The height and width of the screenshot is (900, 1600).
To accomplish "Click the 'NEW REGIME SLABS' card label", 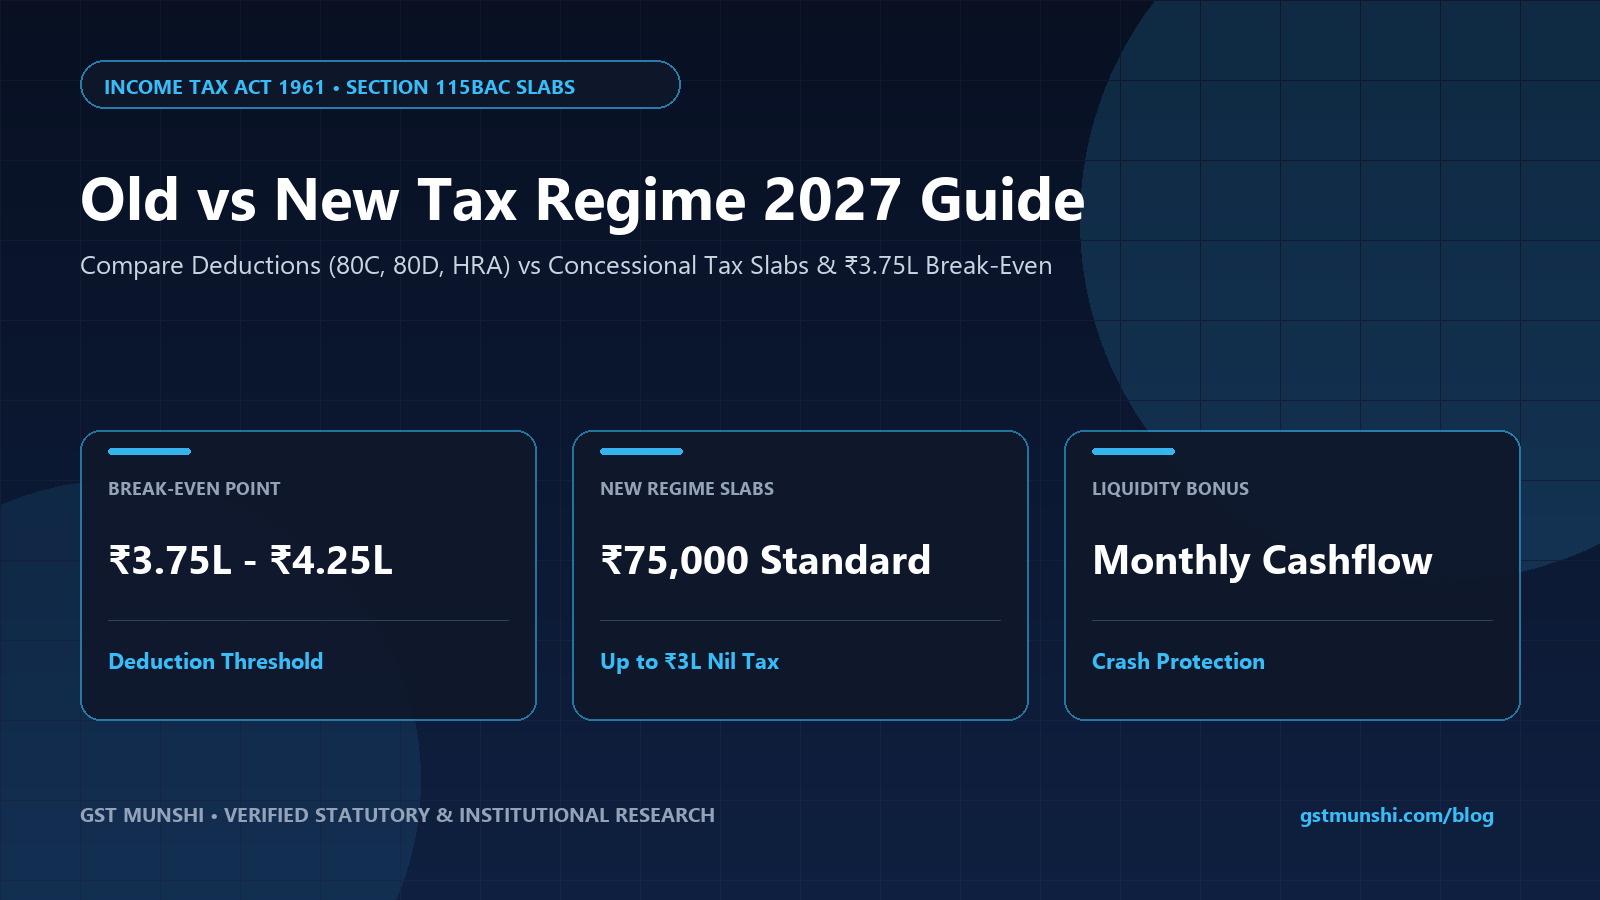I will (x=687, y=489).
